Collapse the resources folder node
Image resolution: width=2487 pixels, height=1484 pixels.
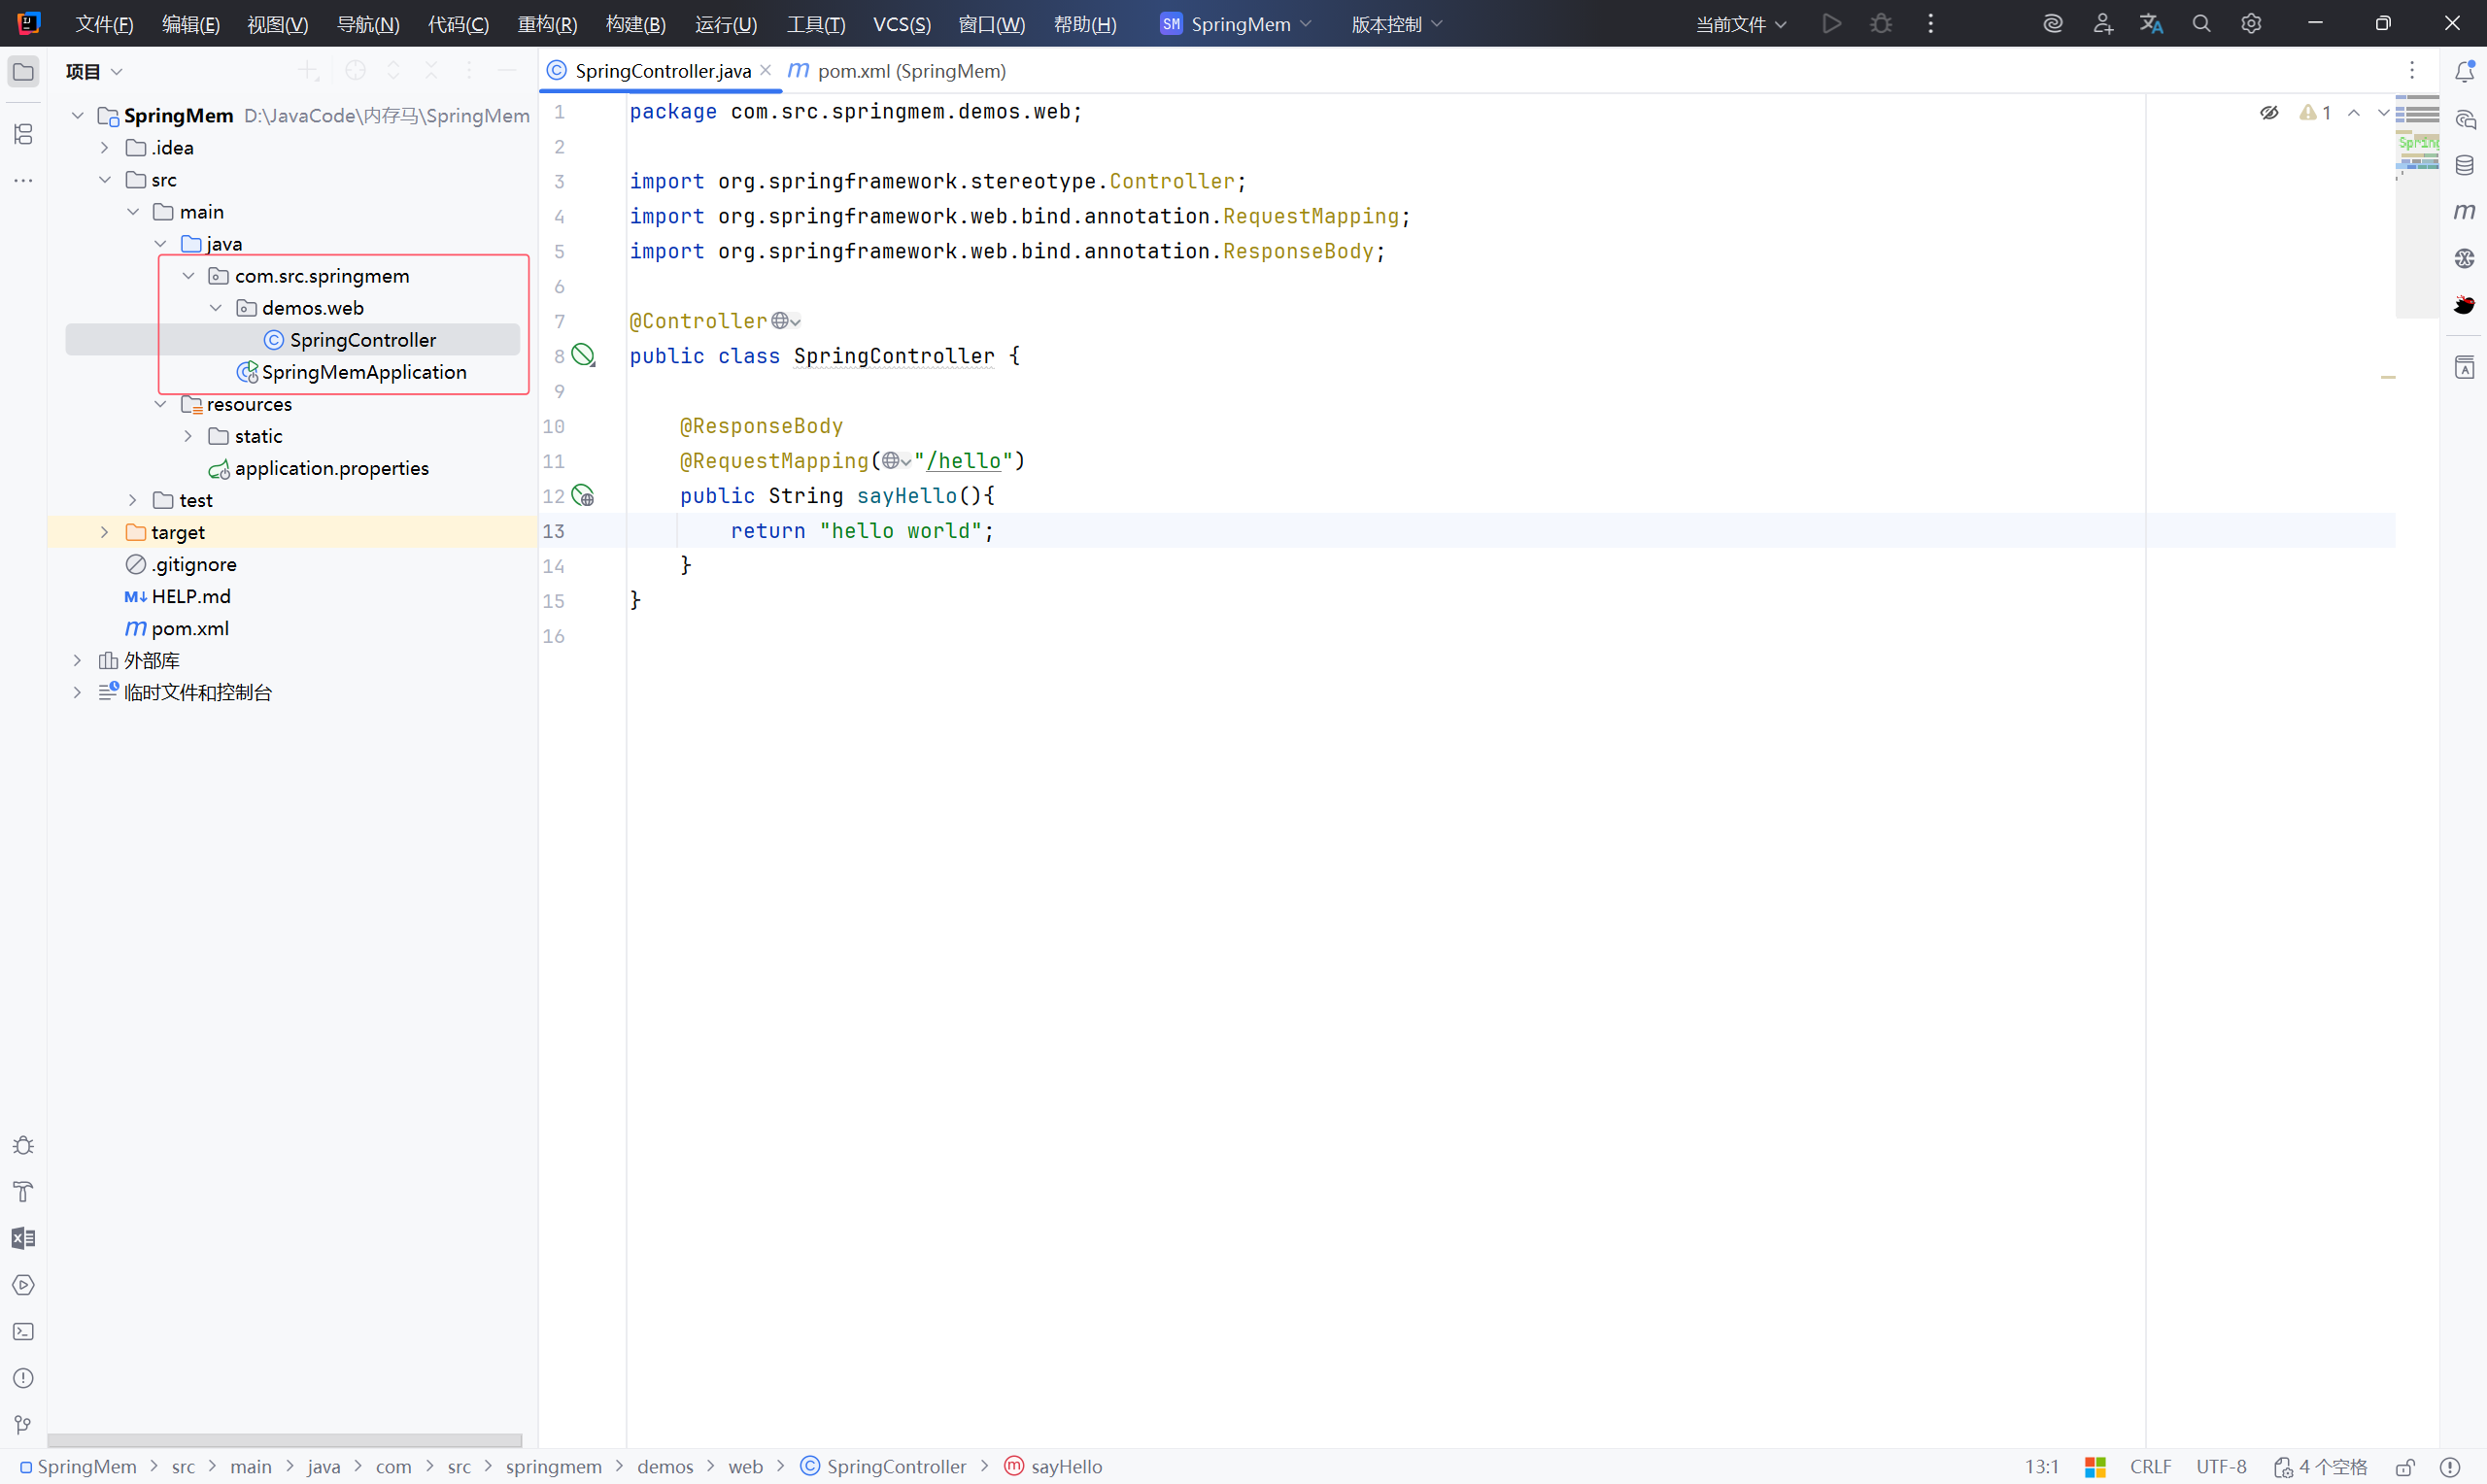[x=160, y=404]
